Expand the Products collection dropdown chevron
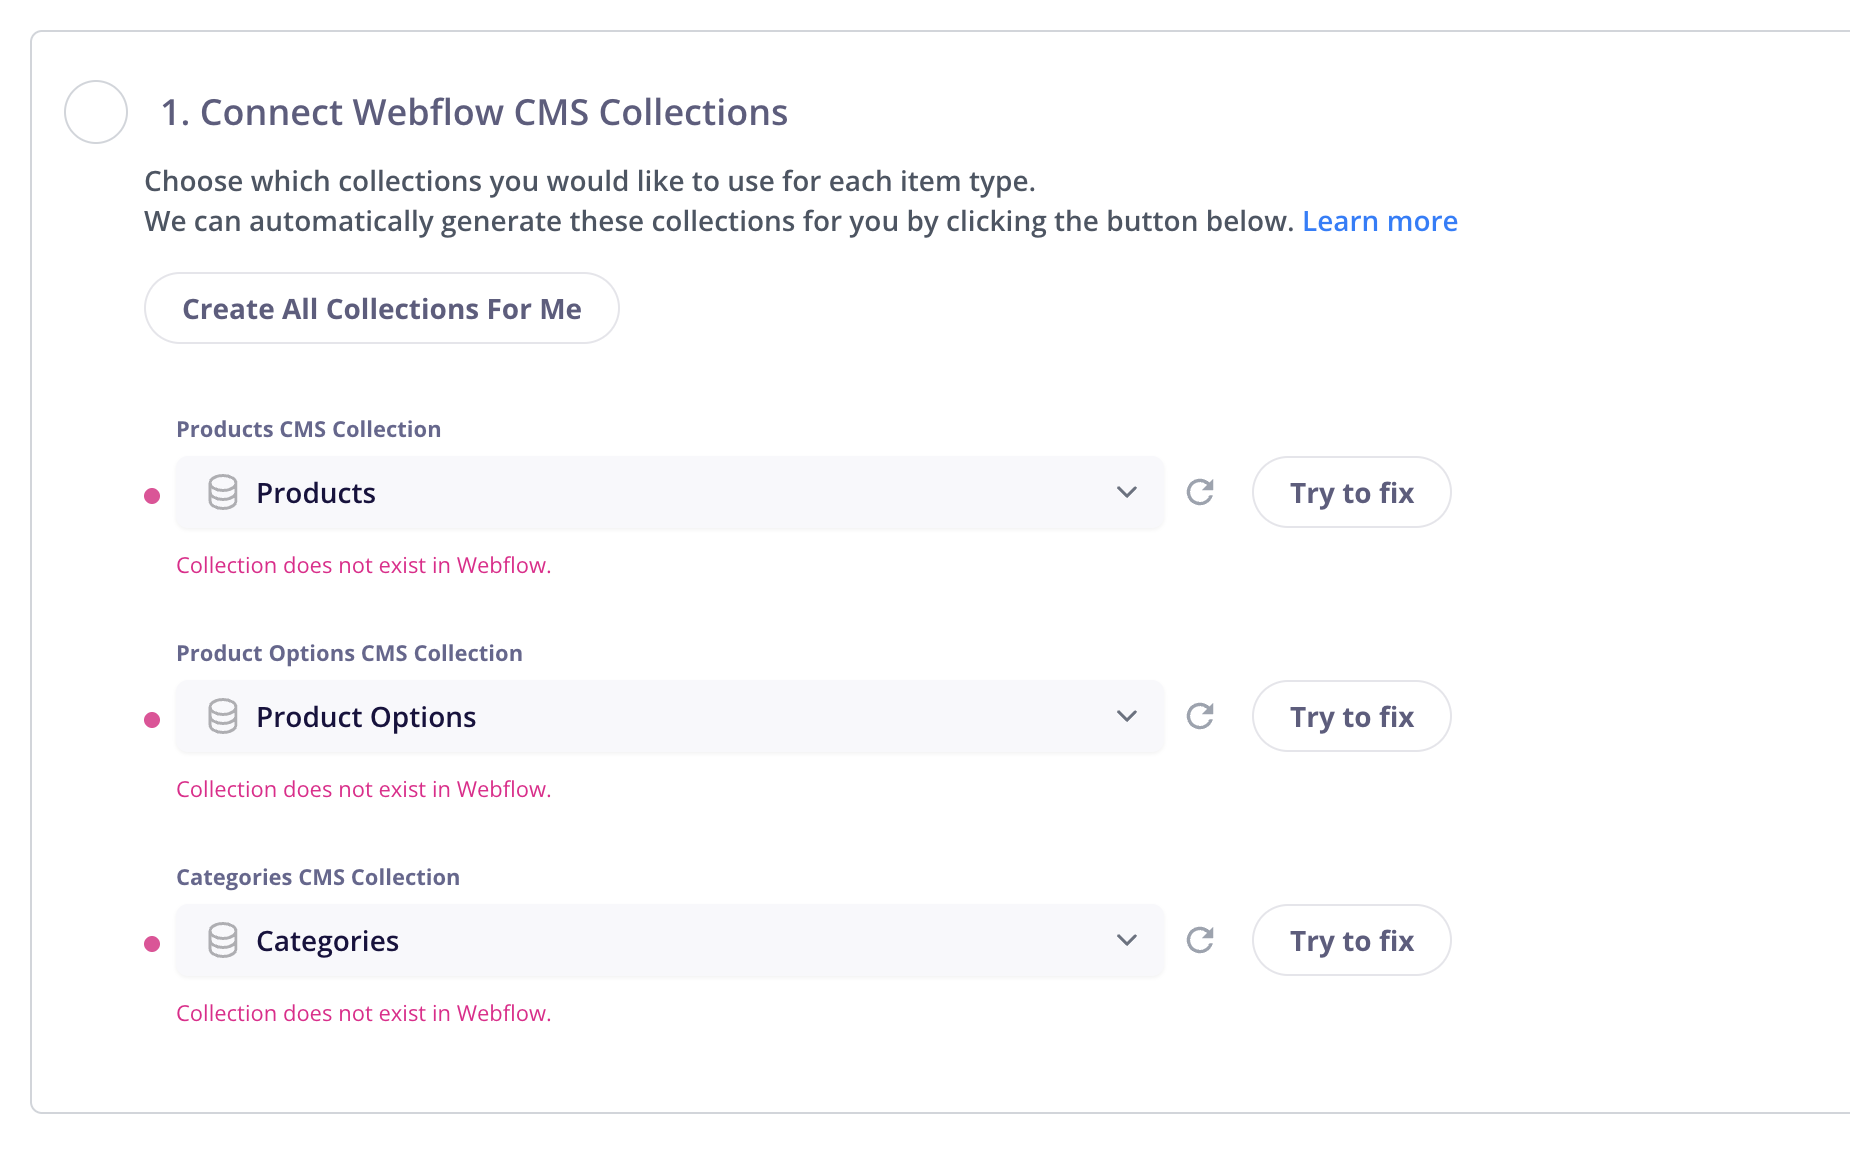1850x1156 pixels. pos(1127,492)
